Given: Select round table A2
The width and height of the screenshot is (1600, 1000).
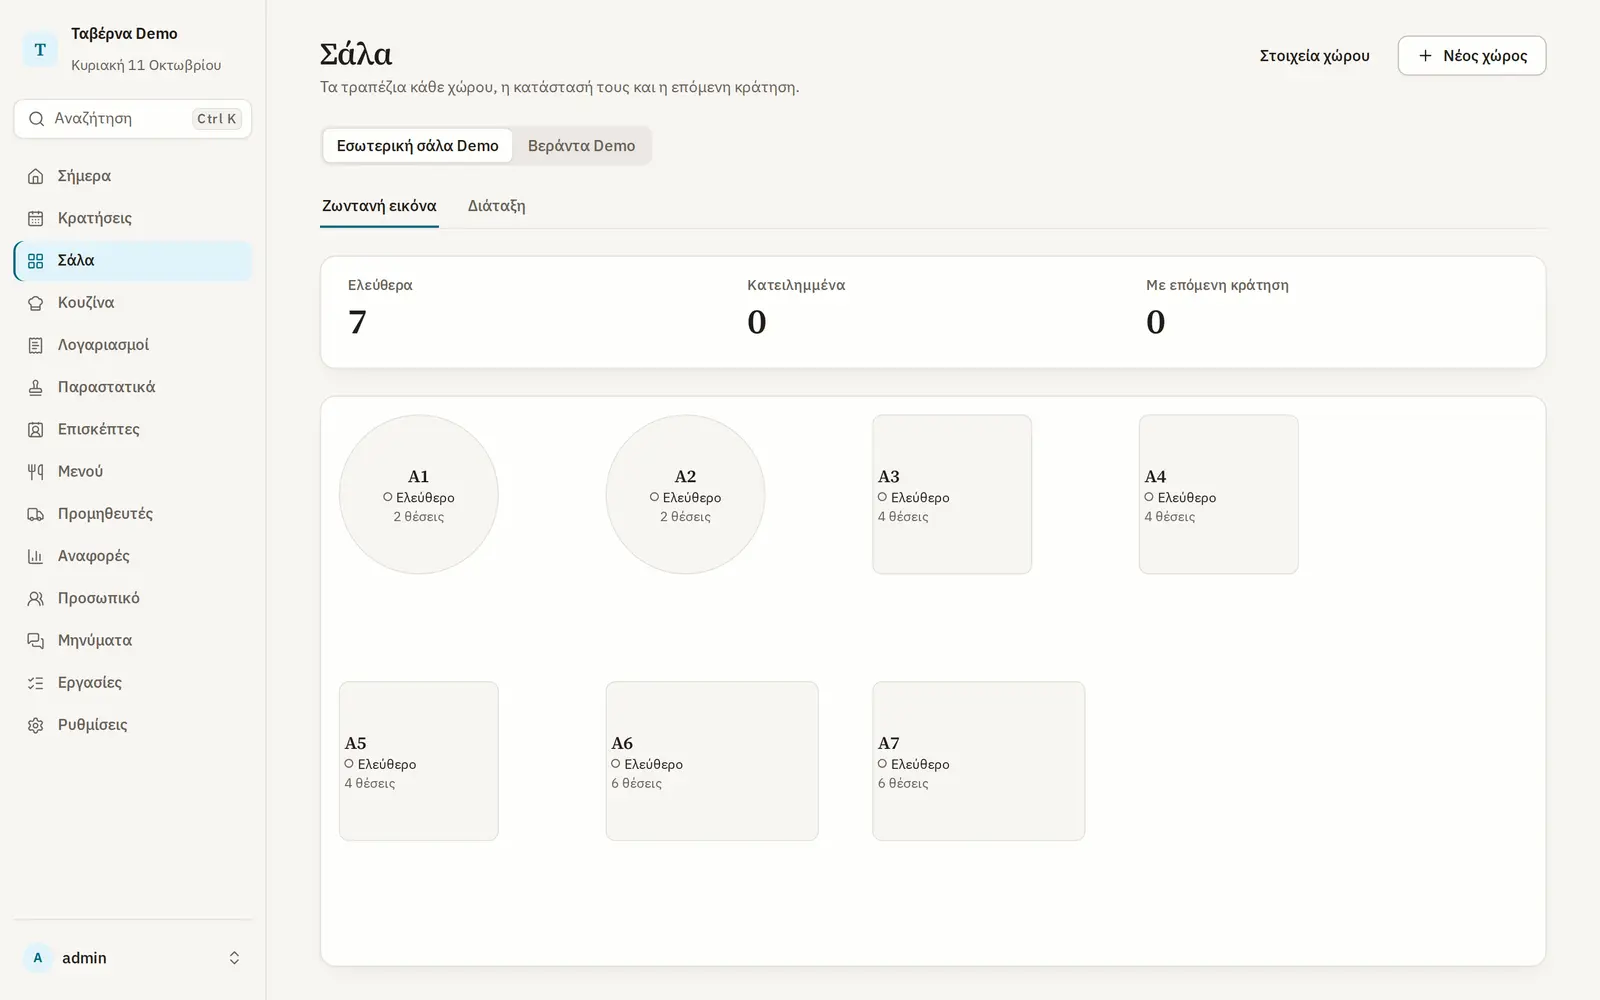Looking at the screenshot, I should click(x=685, y=495).
